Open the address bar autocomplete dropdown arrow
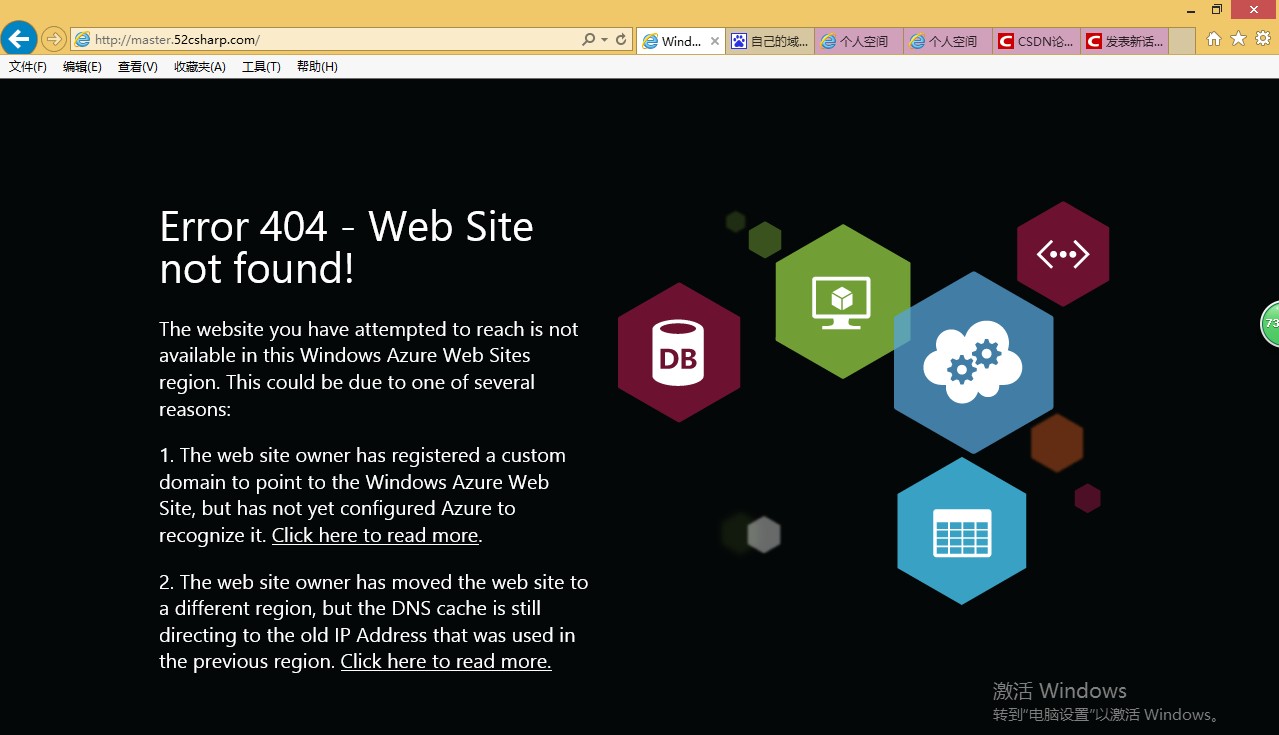The height and width of the screenshot is (735, 1279). coord(604,40)
